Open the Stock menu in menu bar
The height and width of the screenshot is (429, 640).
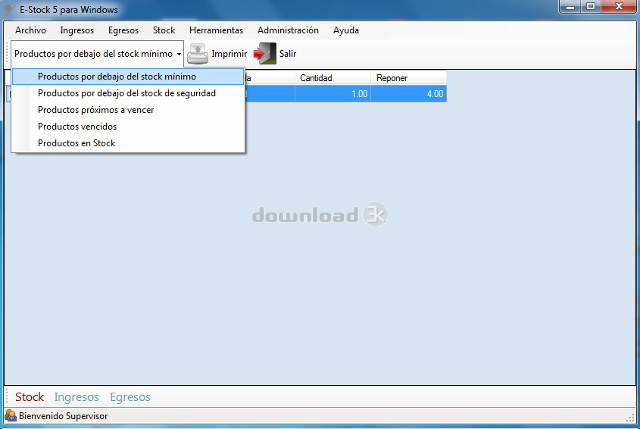(x=164, y=30)
